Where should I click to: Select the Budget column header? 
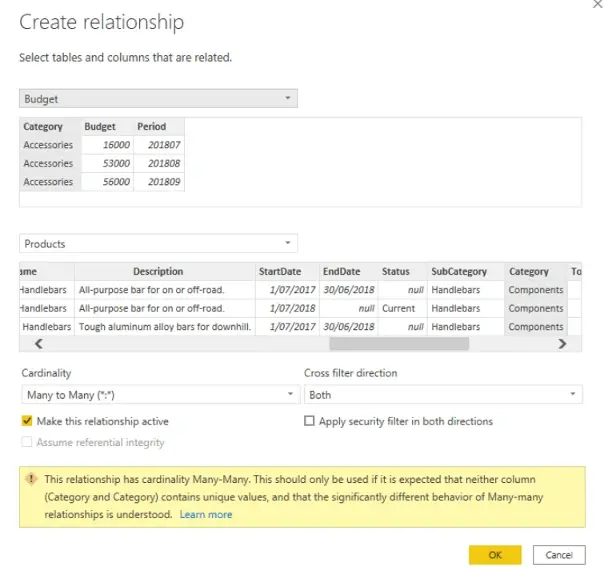100,127
